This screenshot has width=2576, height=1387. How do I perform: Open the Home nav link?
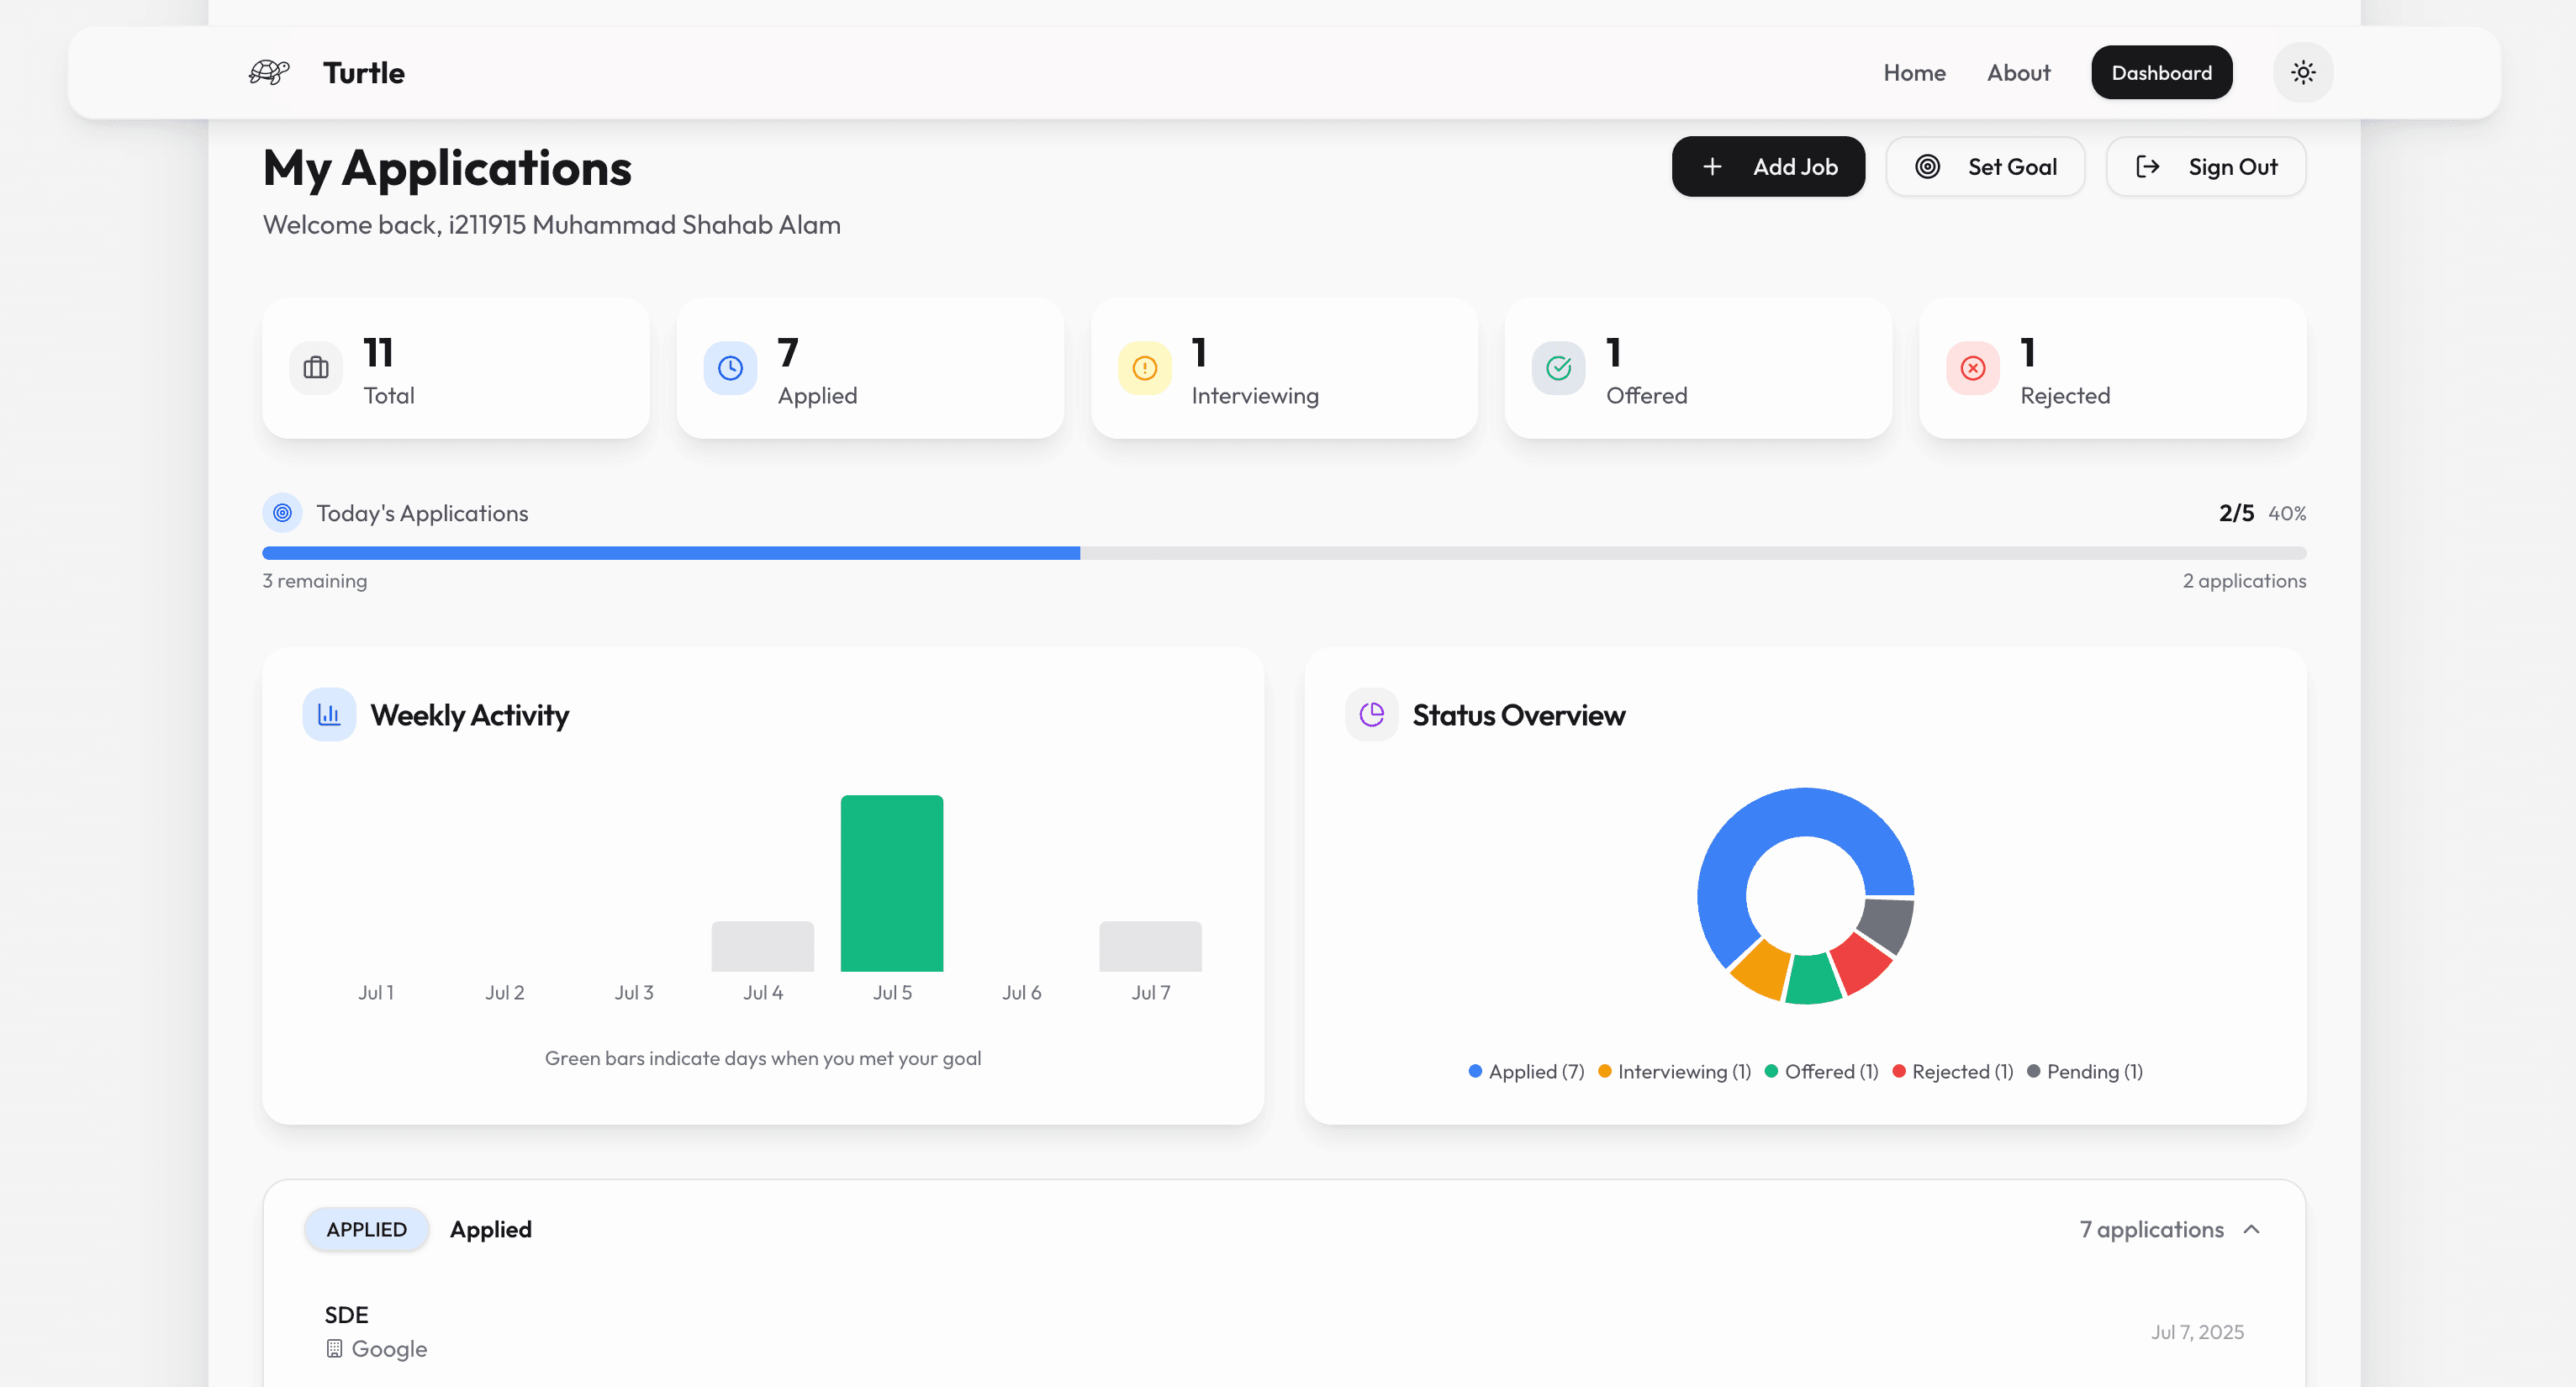[1914, 72]
